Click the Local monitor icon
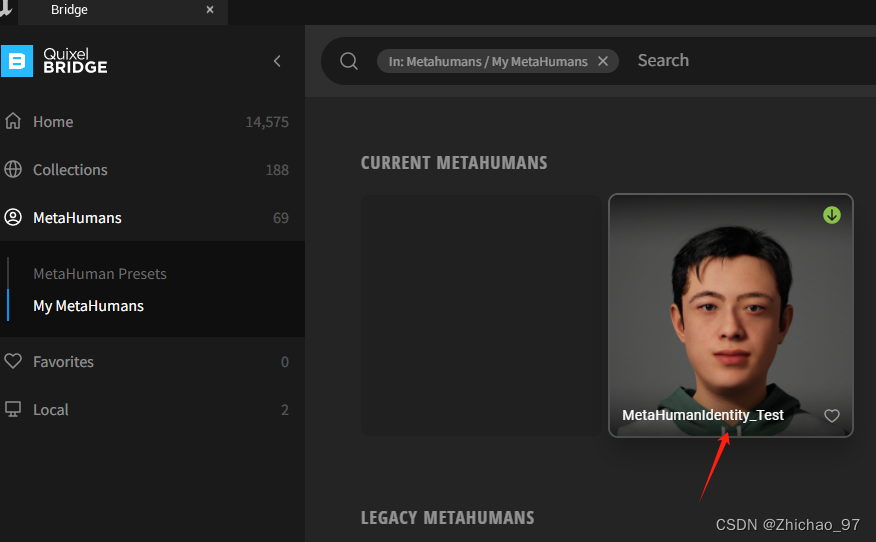The height and width of the screenshot is (542, 876). click(13, 409)
